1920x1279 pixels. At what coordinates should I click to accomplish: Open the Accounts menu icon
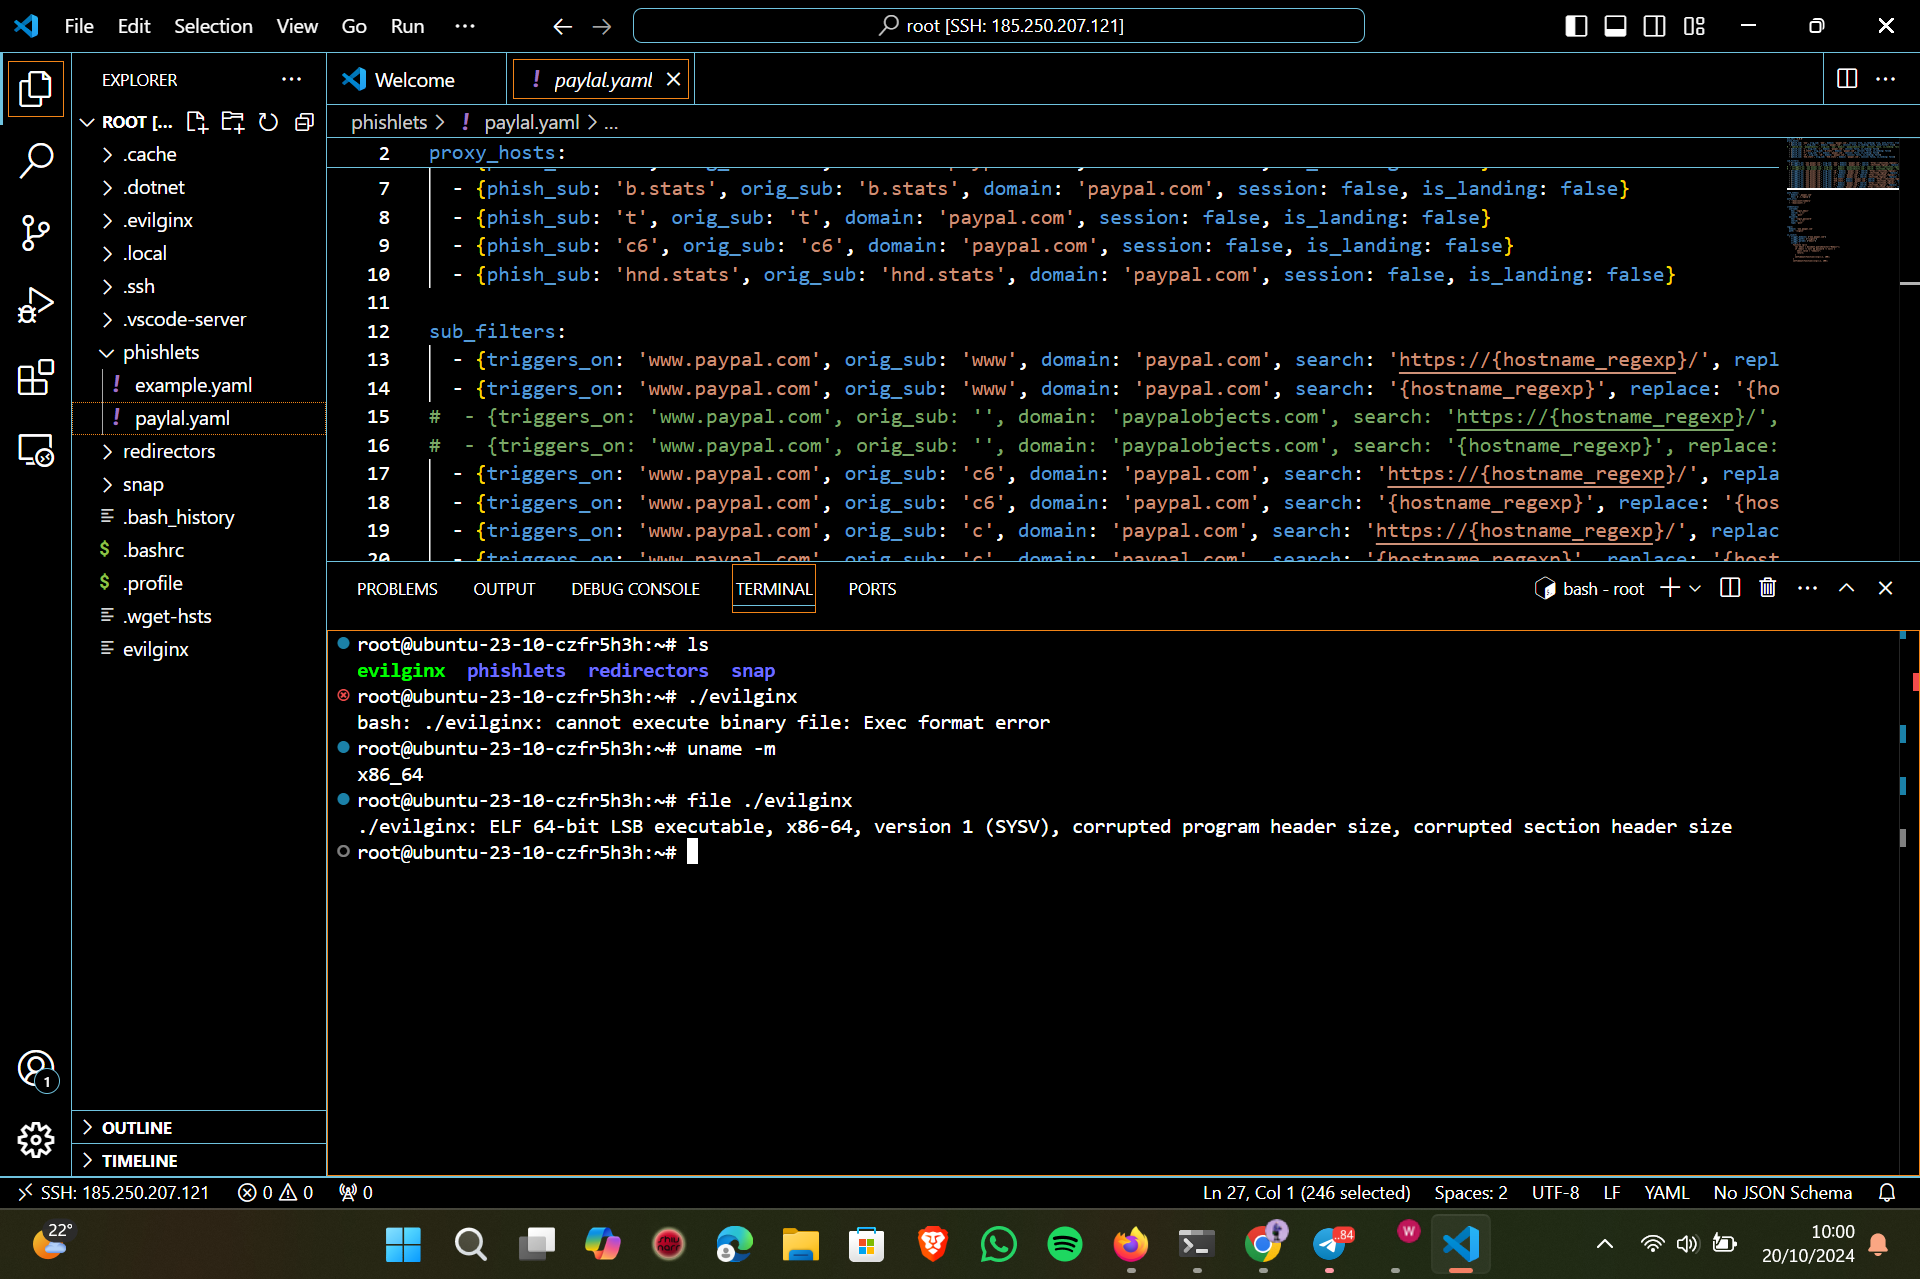click(36, 1069)
